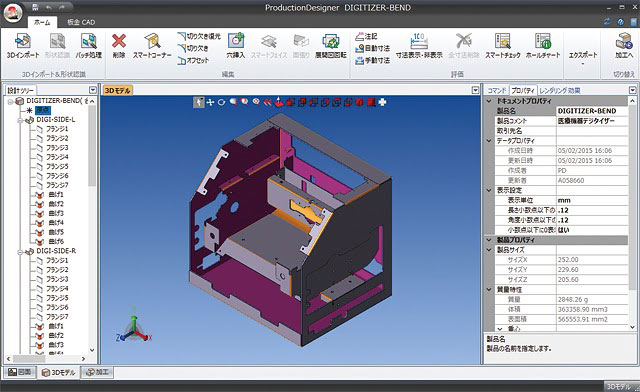This screenshot has height=392, width=640.
Task: Collapse the データプロパティ group
Action: point(489,140)
